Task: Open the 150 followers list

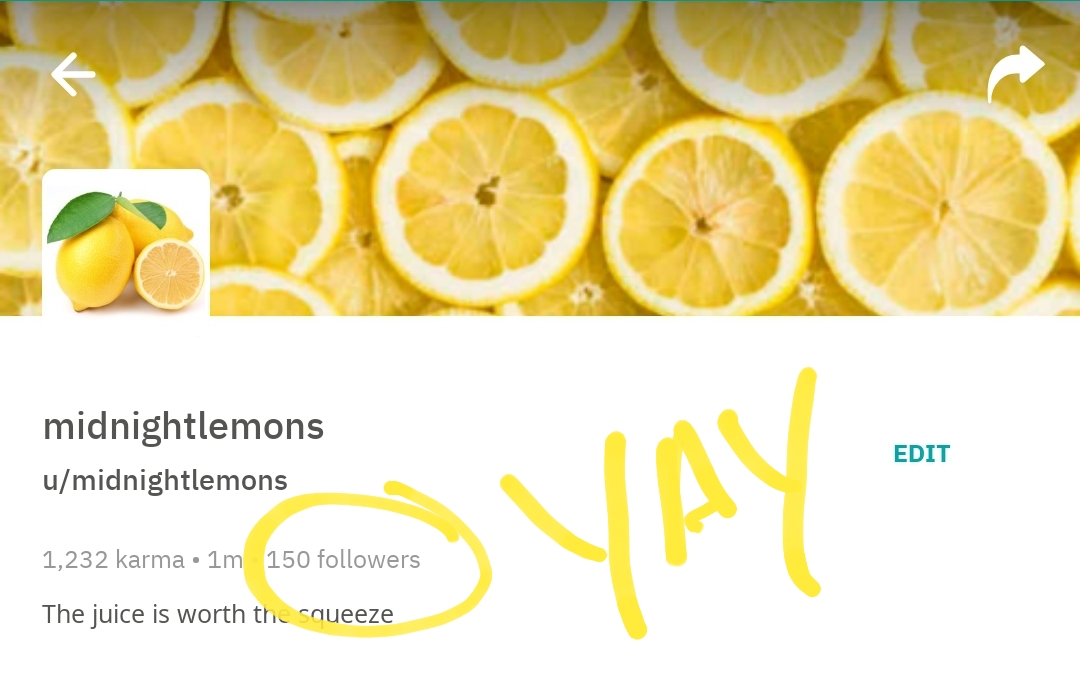Action: pyautogui.click(x=343, y=560)
